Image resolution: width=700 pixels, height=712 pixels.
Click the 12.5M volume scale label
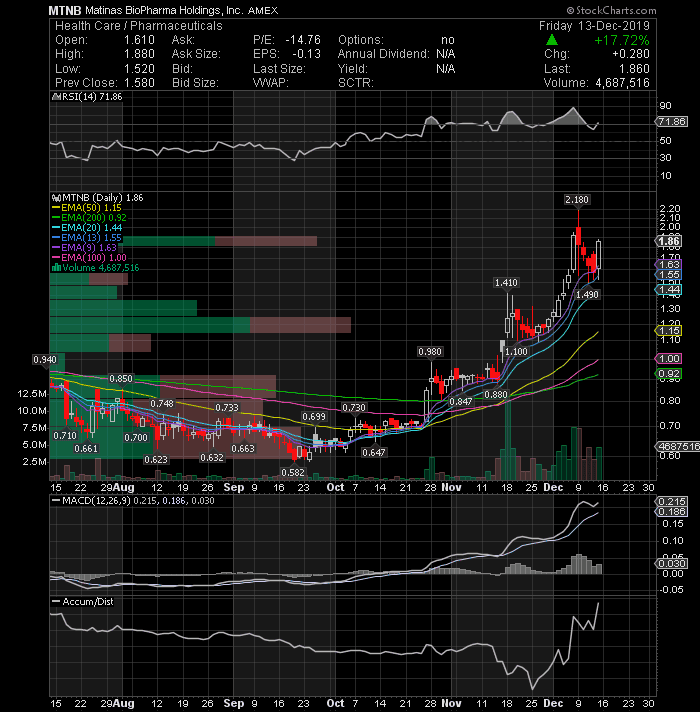(32, 394)
